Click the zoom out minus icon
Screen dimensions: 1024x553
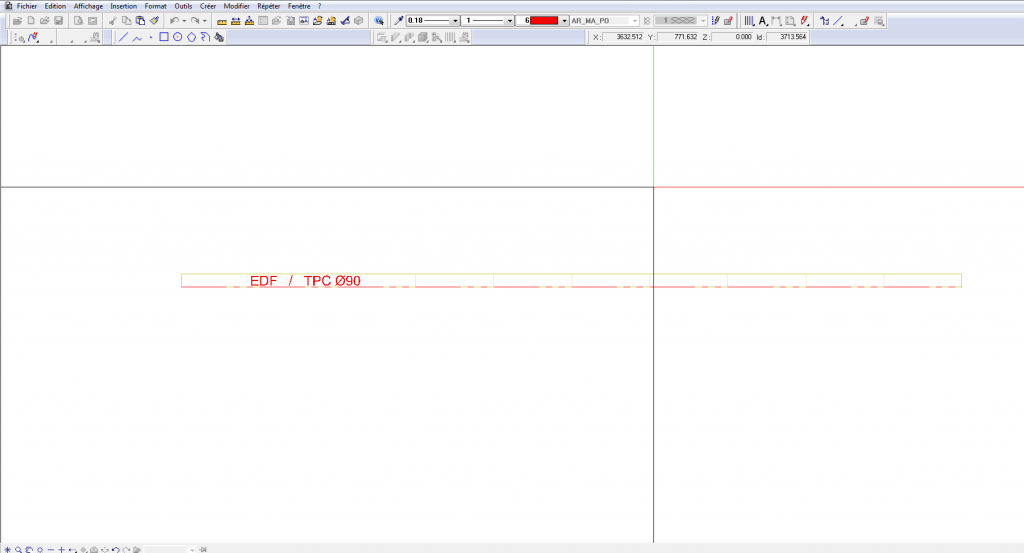51,550
